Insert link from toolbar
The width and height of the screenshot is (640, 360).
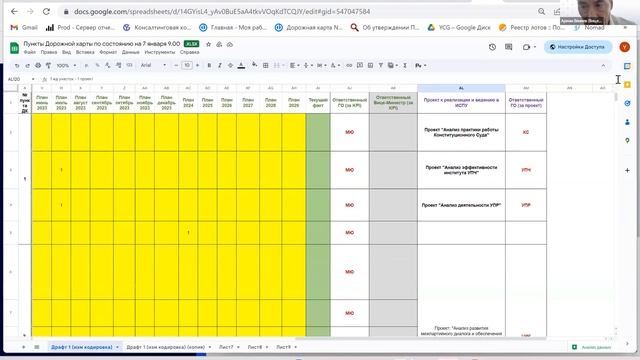point(349,65)
